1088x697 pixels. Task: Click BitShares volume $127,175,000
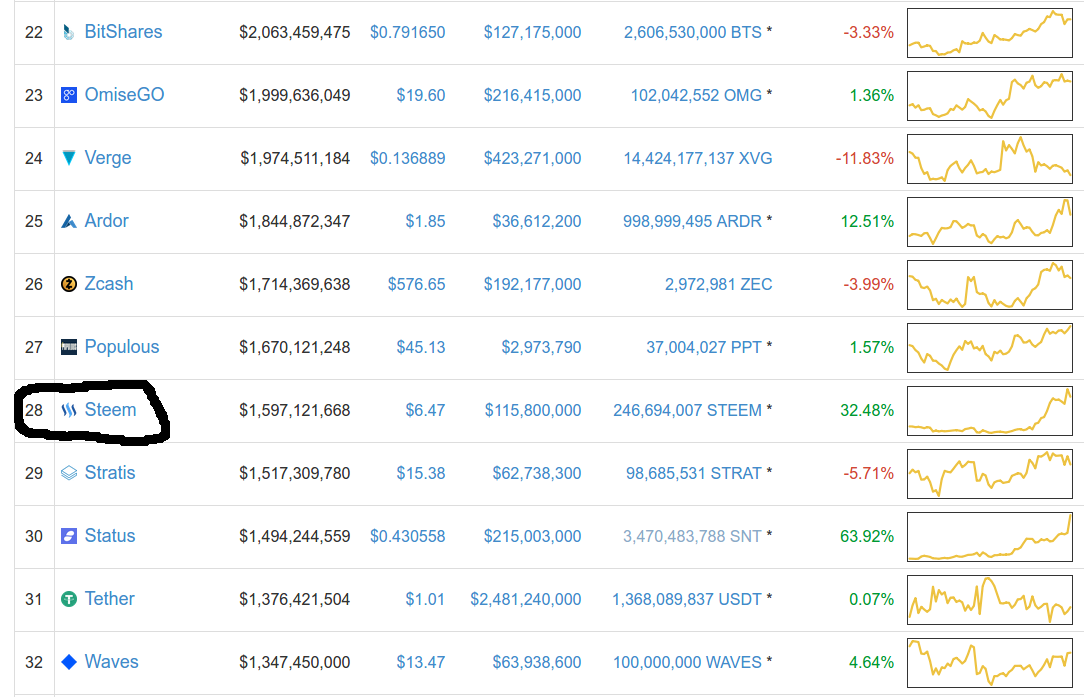pyautogui.click(x=532, y=33)
